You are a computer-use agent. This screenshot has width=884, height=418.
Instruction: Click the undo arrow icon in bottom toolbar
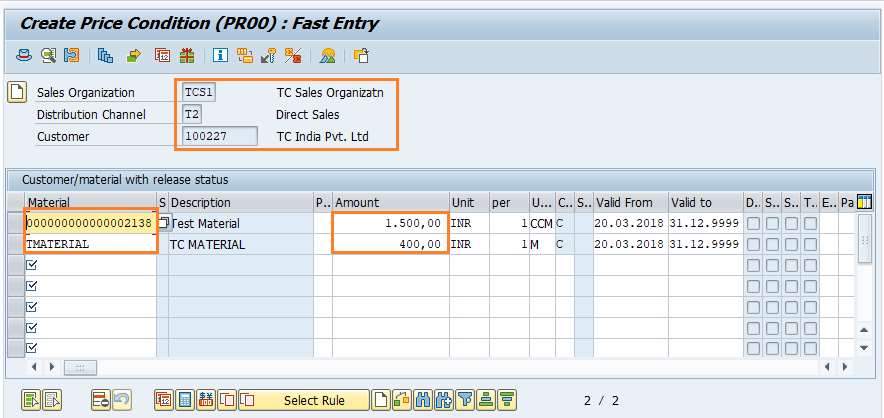[x=122, y=400]
